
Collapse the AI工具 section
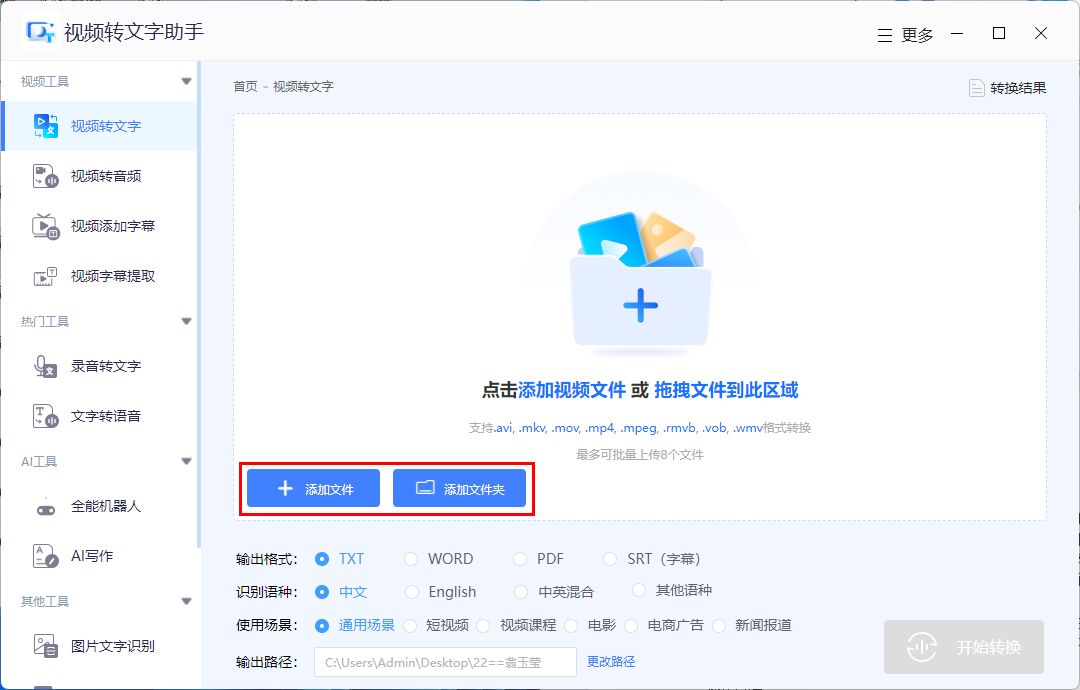(x=186, y=461)
